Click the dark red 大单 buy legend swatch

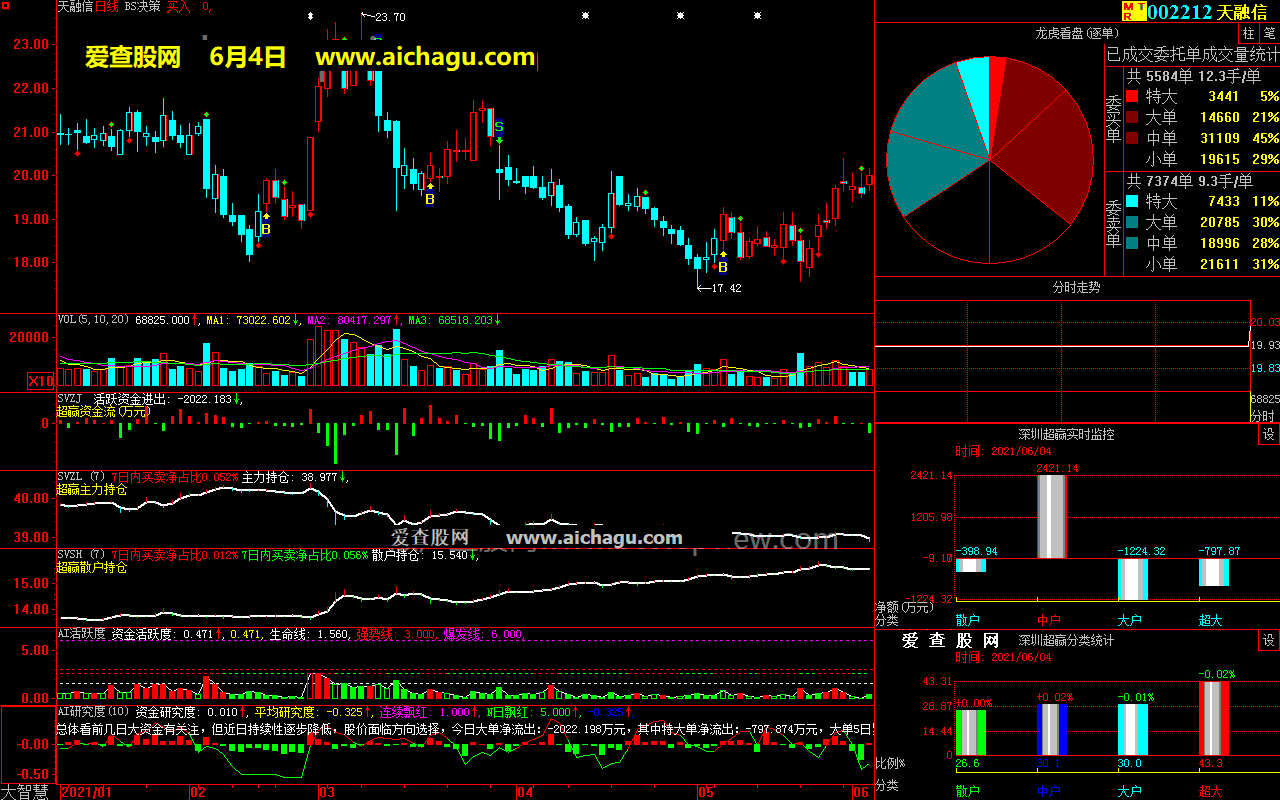[1132, 117]
